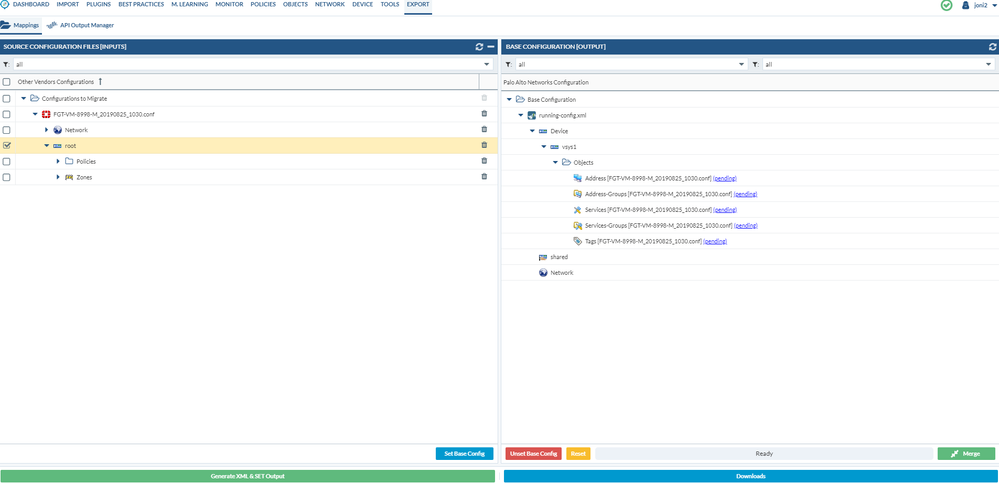Click the running-config.xml file icon
Viewport: 999px width, 483px height.
[x=532, y=115]
